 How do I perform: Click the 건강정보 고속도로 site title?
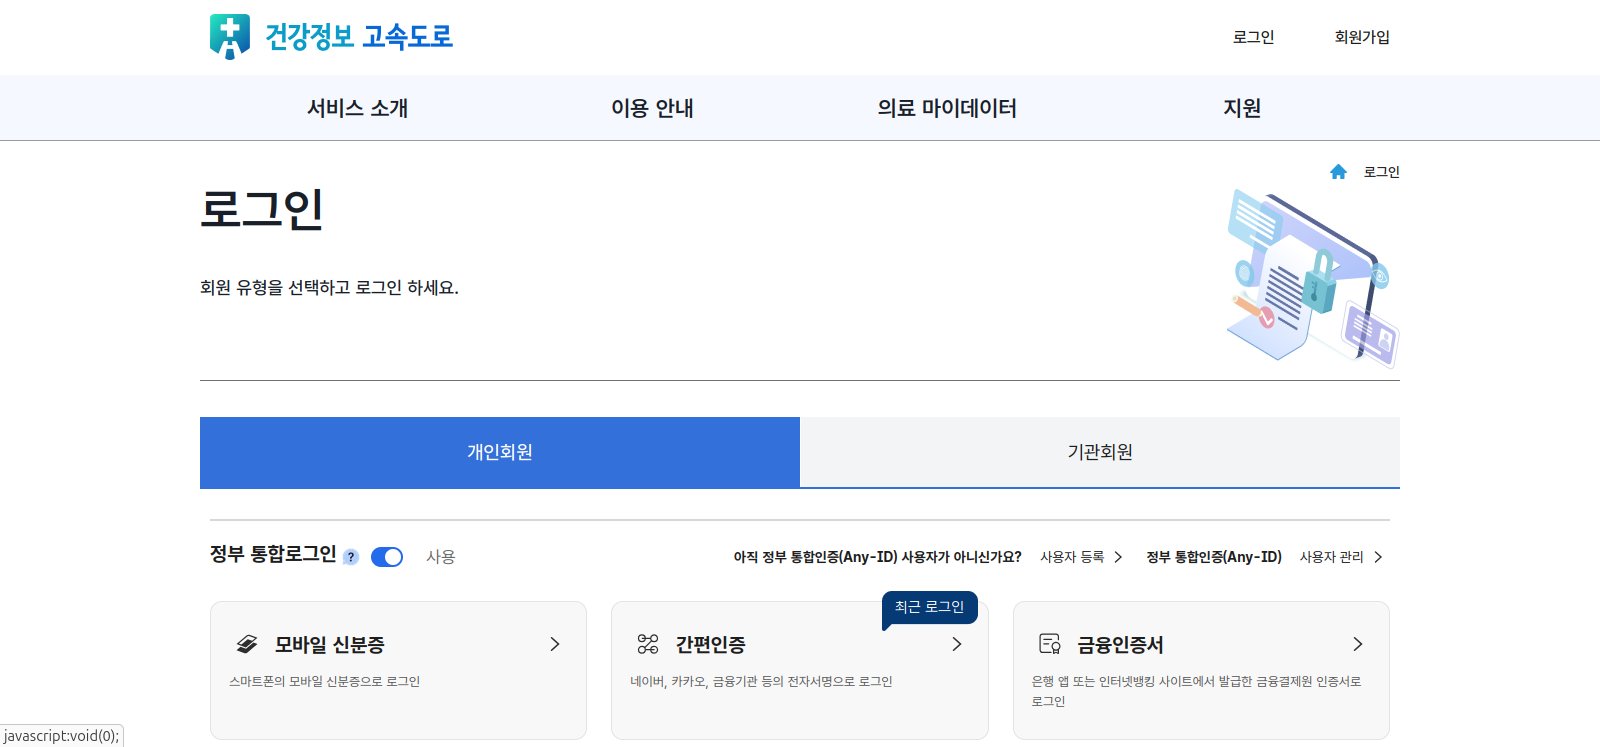click(x=358, y=37)
